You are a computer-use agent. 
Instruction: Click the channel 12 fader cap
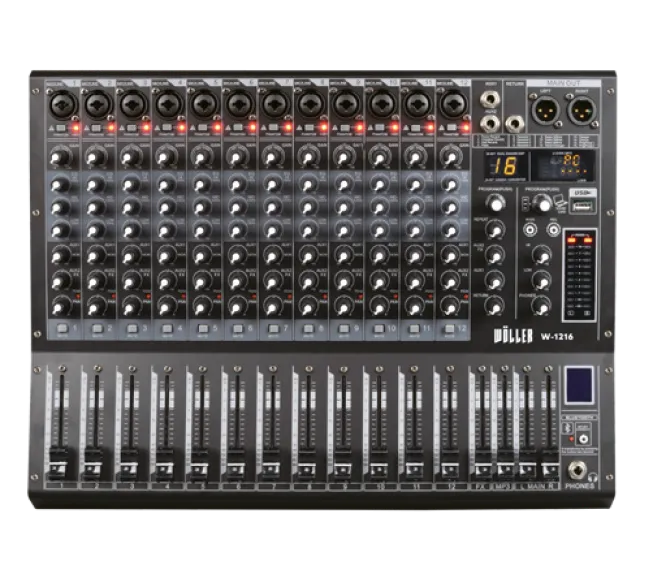tap(449, 463)
